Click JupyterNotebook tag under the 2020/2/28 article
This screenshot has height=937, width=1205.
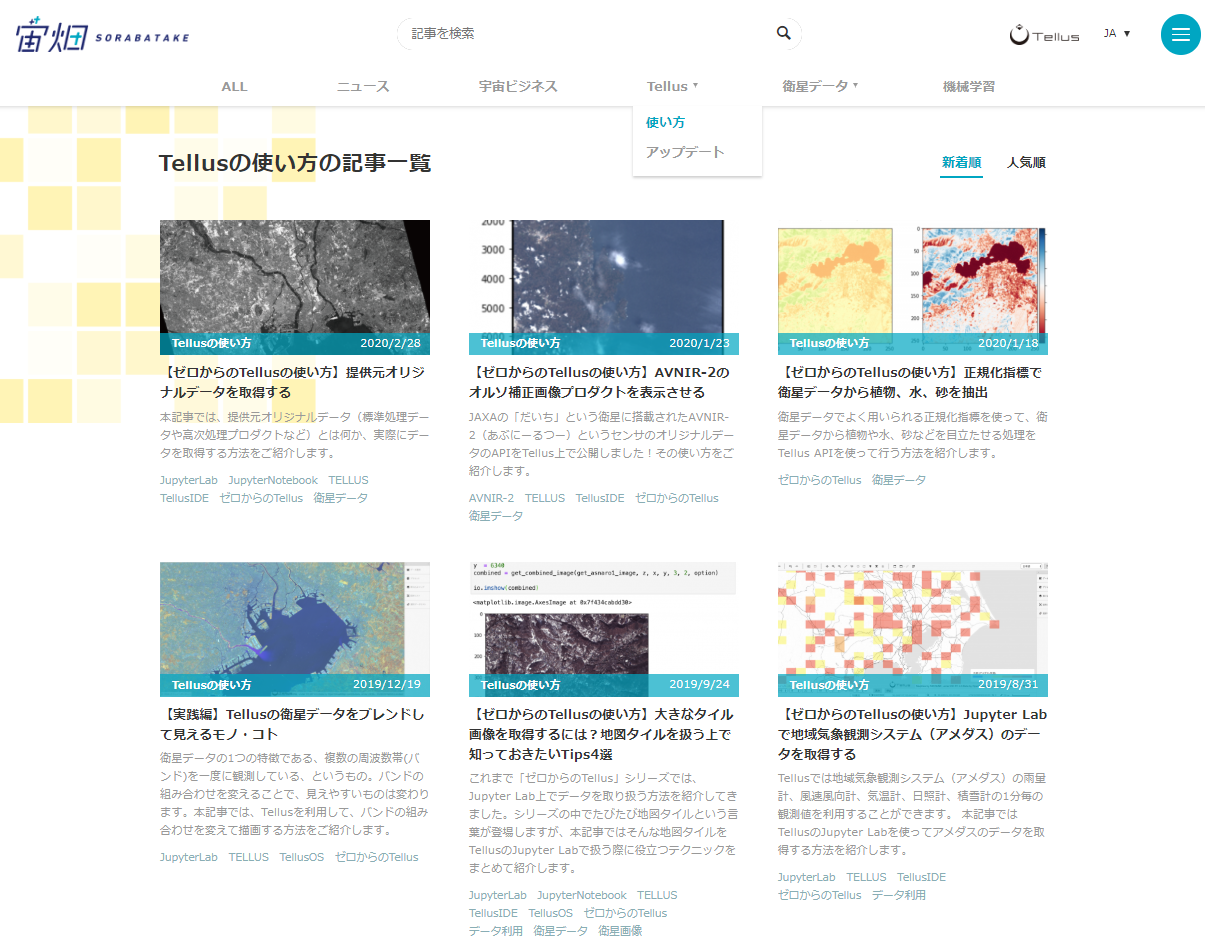[x=273, y=480]
